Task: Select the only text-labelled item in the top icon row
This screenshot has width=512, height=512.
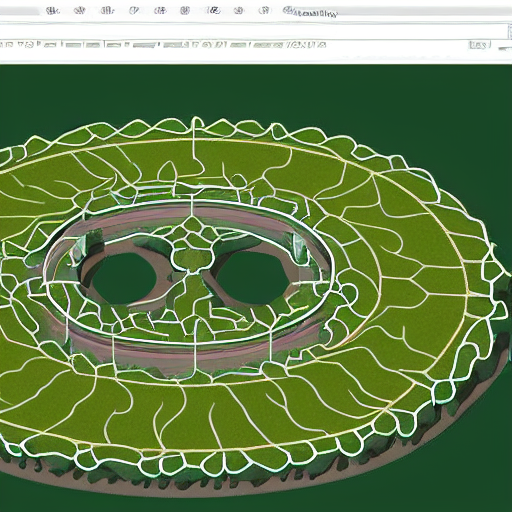Action: pos(311,12)
